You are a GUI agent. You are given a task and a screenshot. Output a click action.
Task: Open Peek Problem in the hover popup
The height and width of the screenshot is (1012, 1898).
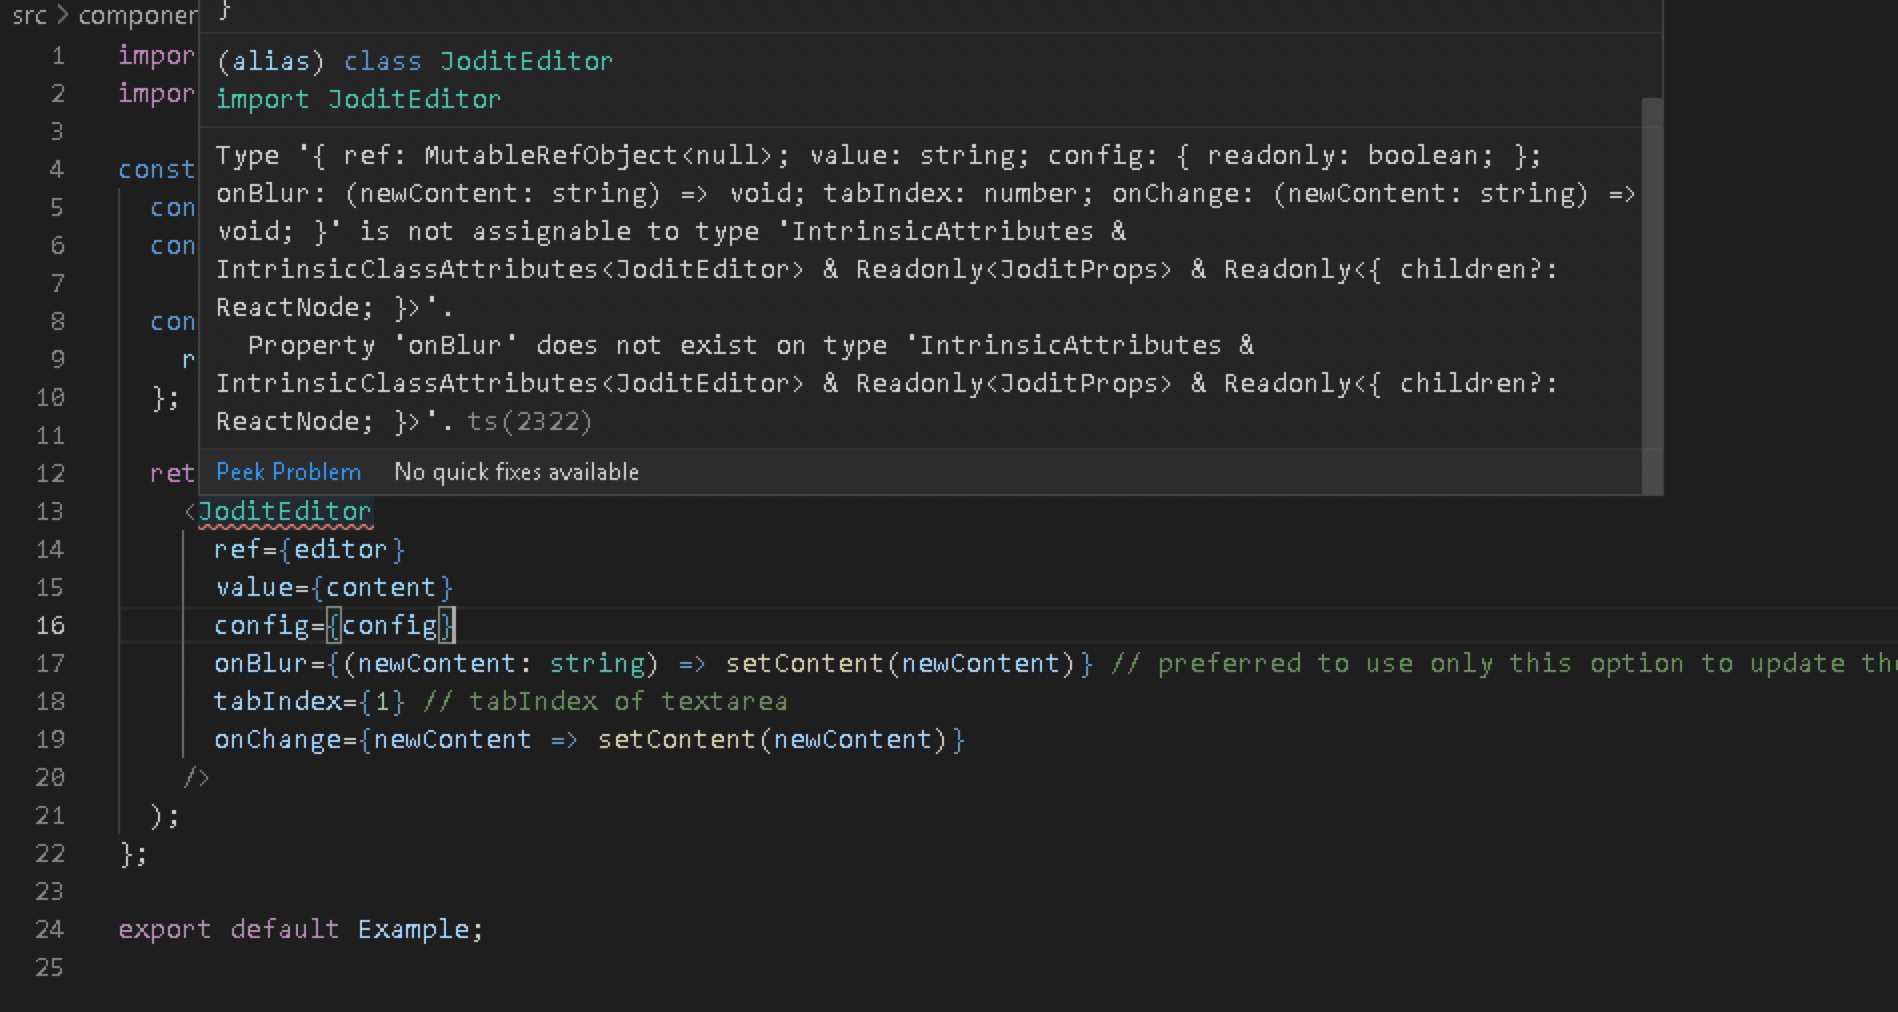pyautogui.click(x=288, y=472)
